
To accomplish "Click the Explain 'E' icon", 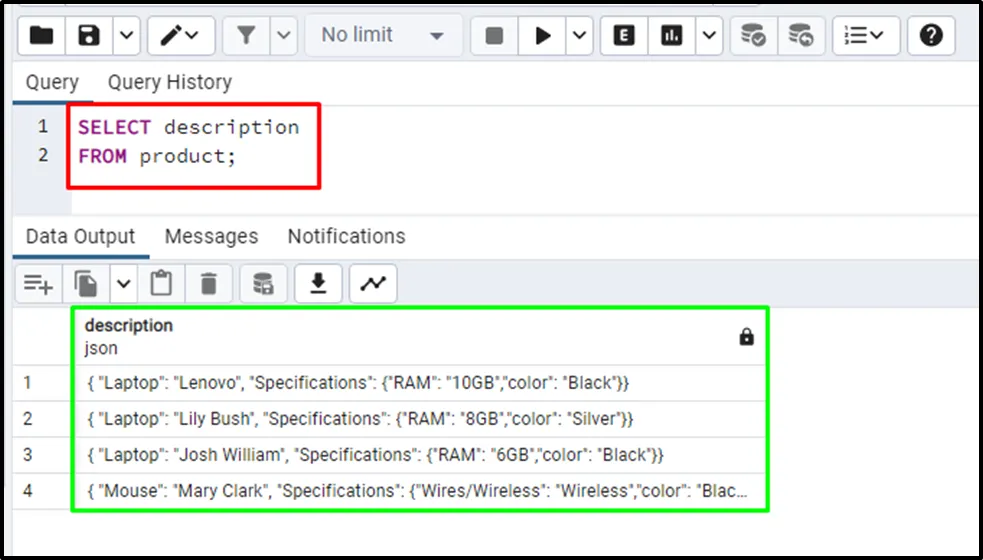I will pyautogui.click(x=624, y=36).
